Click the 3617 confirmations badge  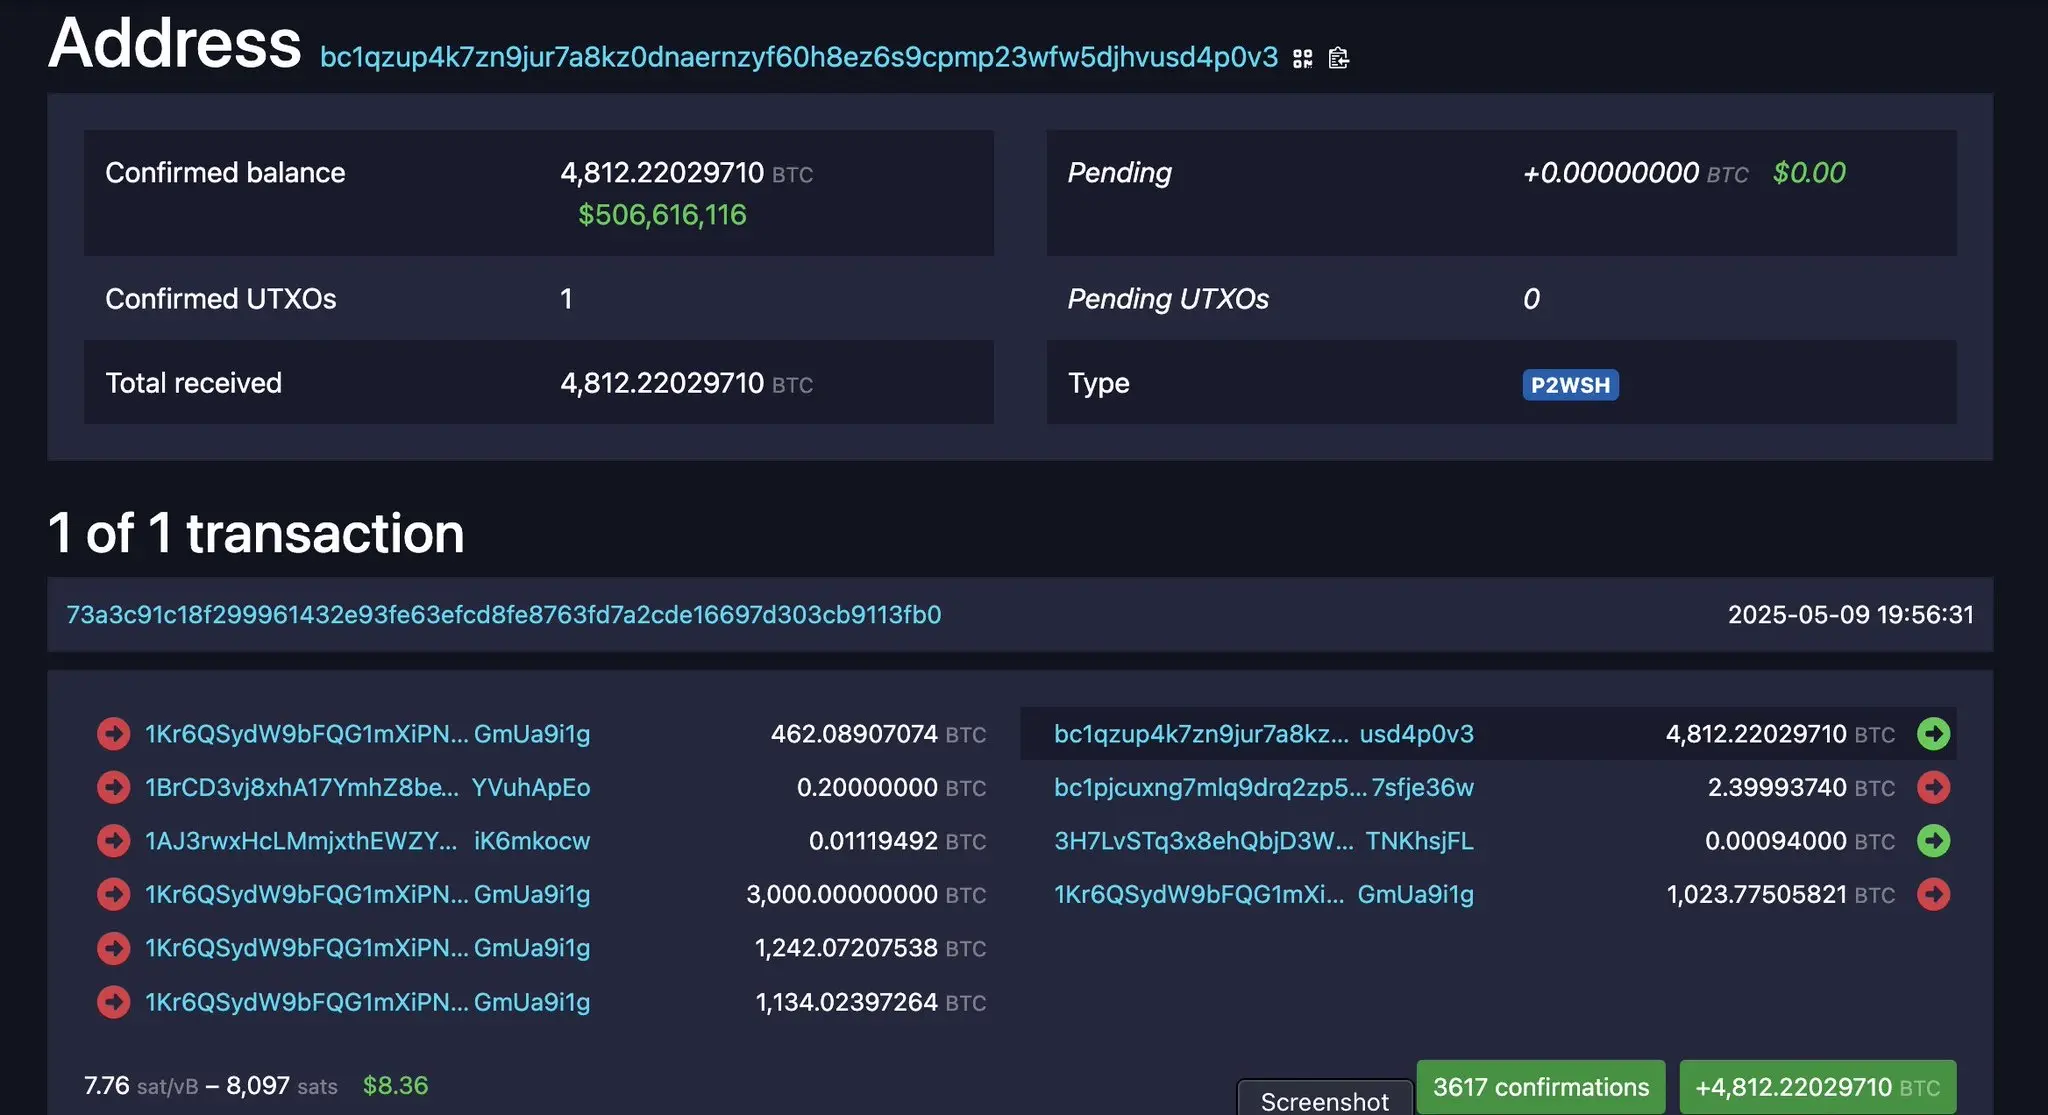[x=1539, y=1087]
